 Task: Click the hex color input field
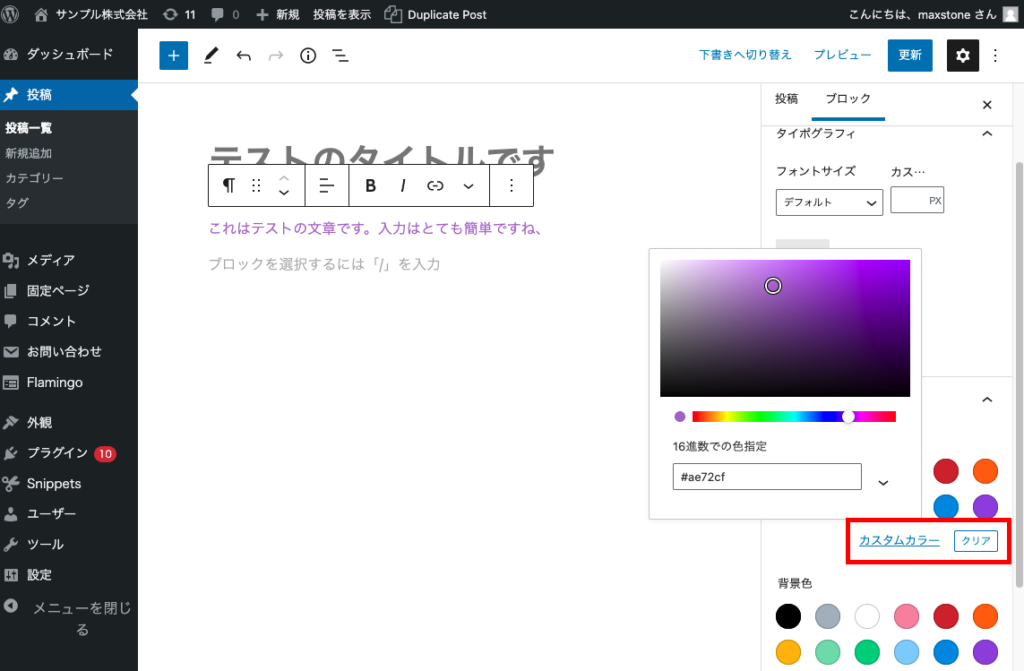pos(766,477)
